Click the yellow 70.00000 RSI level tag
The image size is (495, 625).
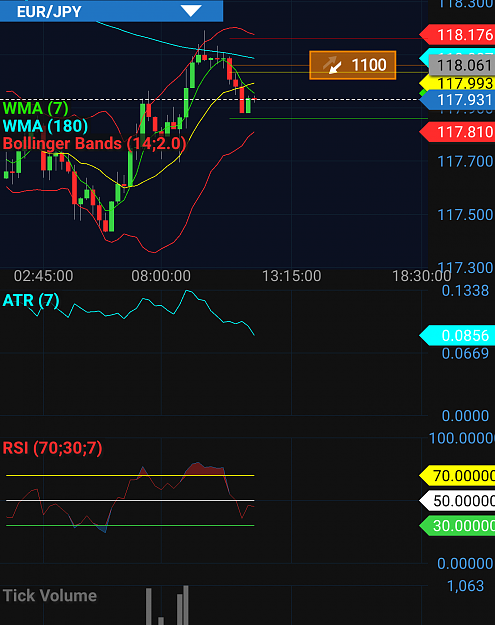(458, 476)
